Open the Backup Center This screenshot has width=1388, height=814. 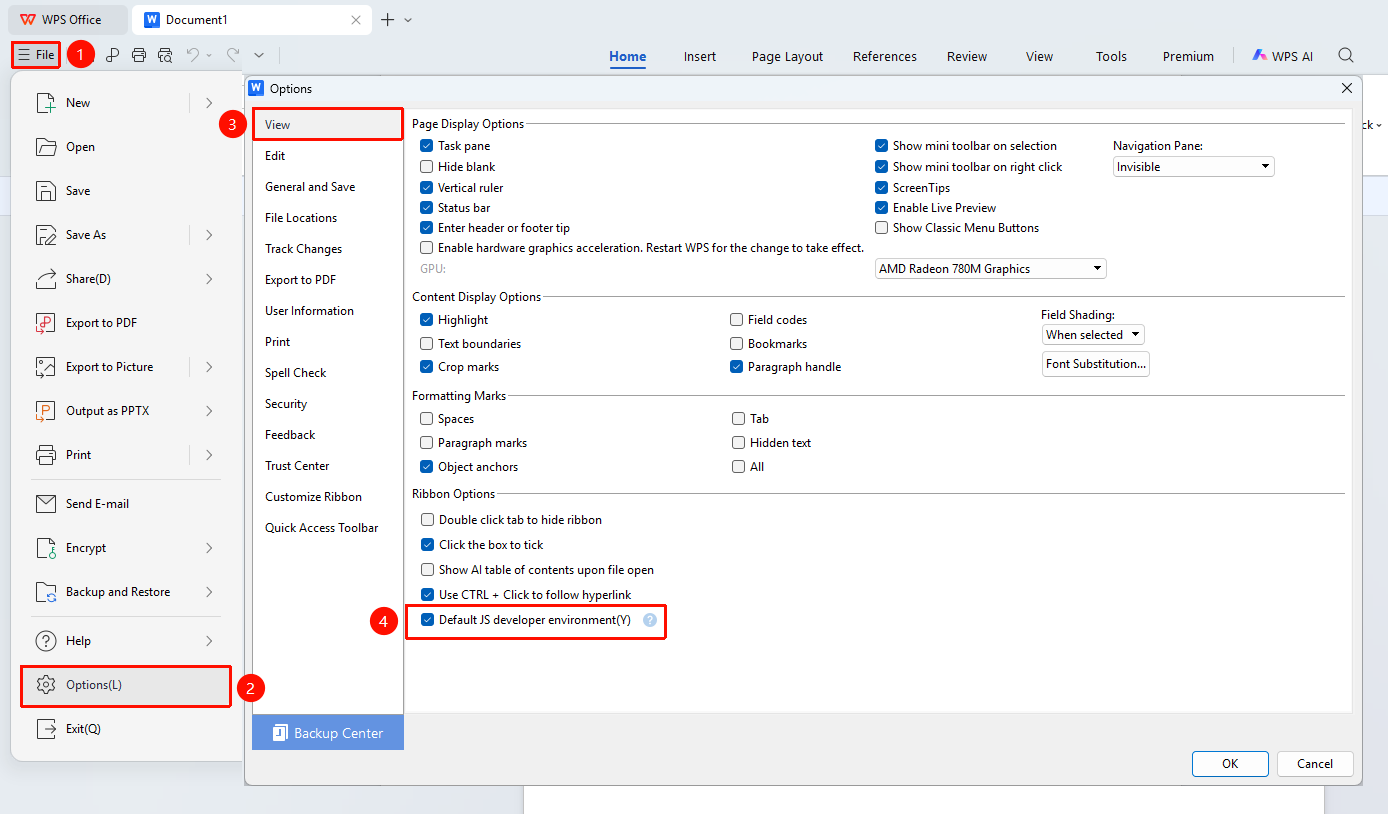click(328, 733)
